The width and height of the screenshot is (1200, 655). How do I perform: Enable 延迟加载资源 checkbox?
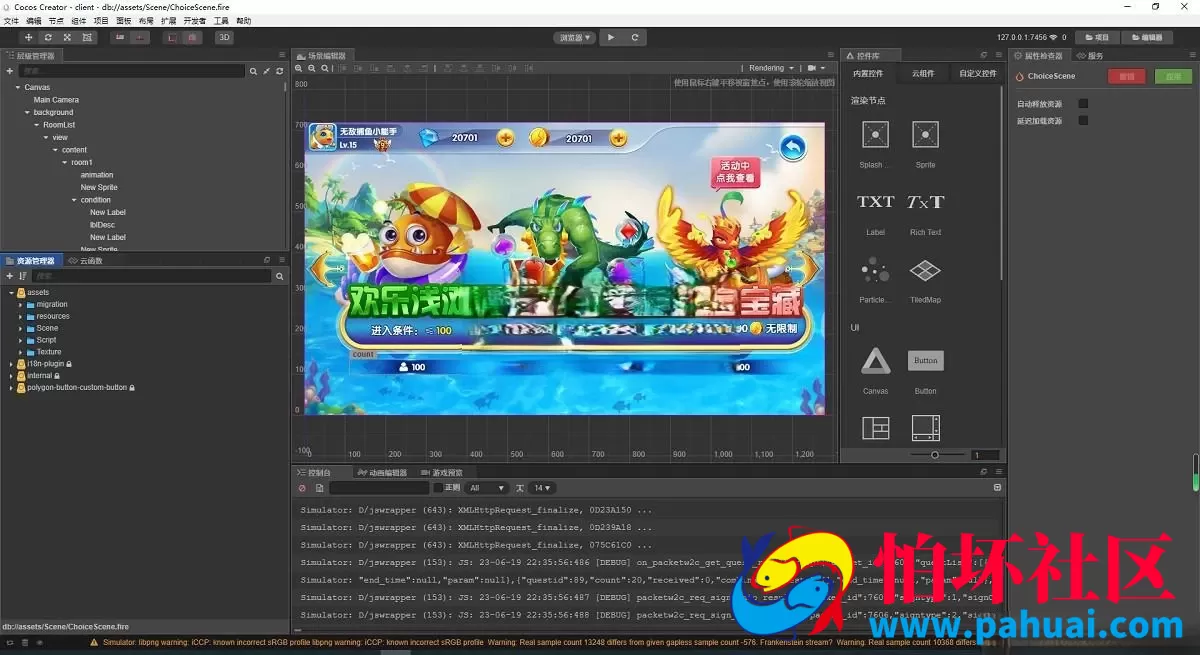(1082, 121)
